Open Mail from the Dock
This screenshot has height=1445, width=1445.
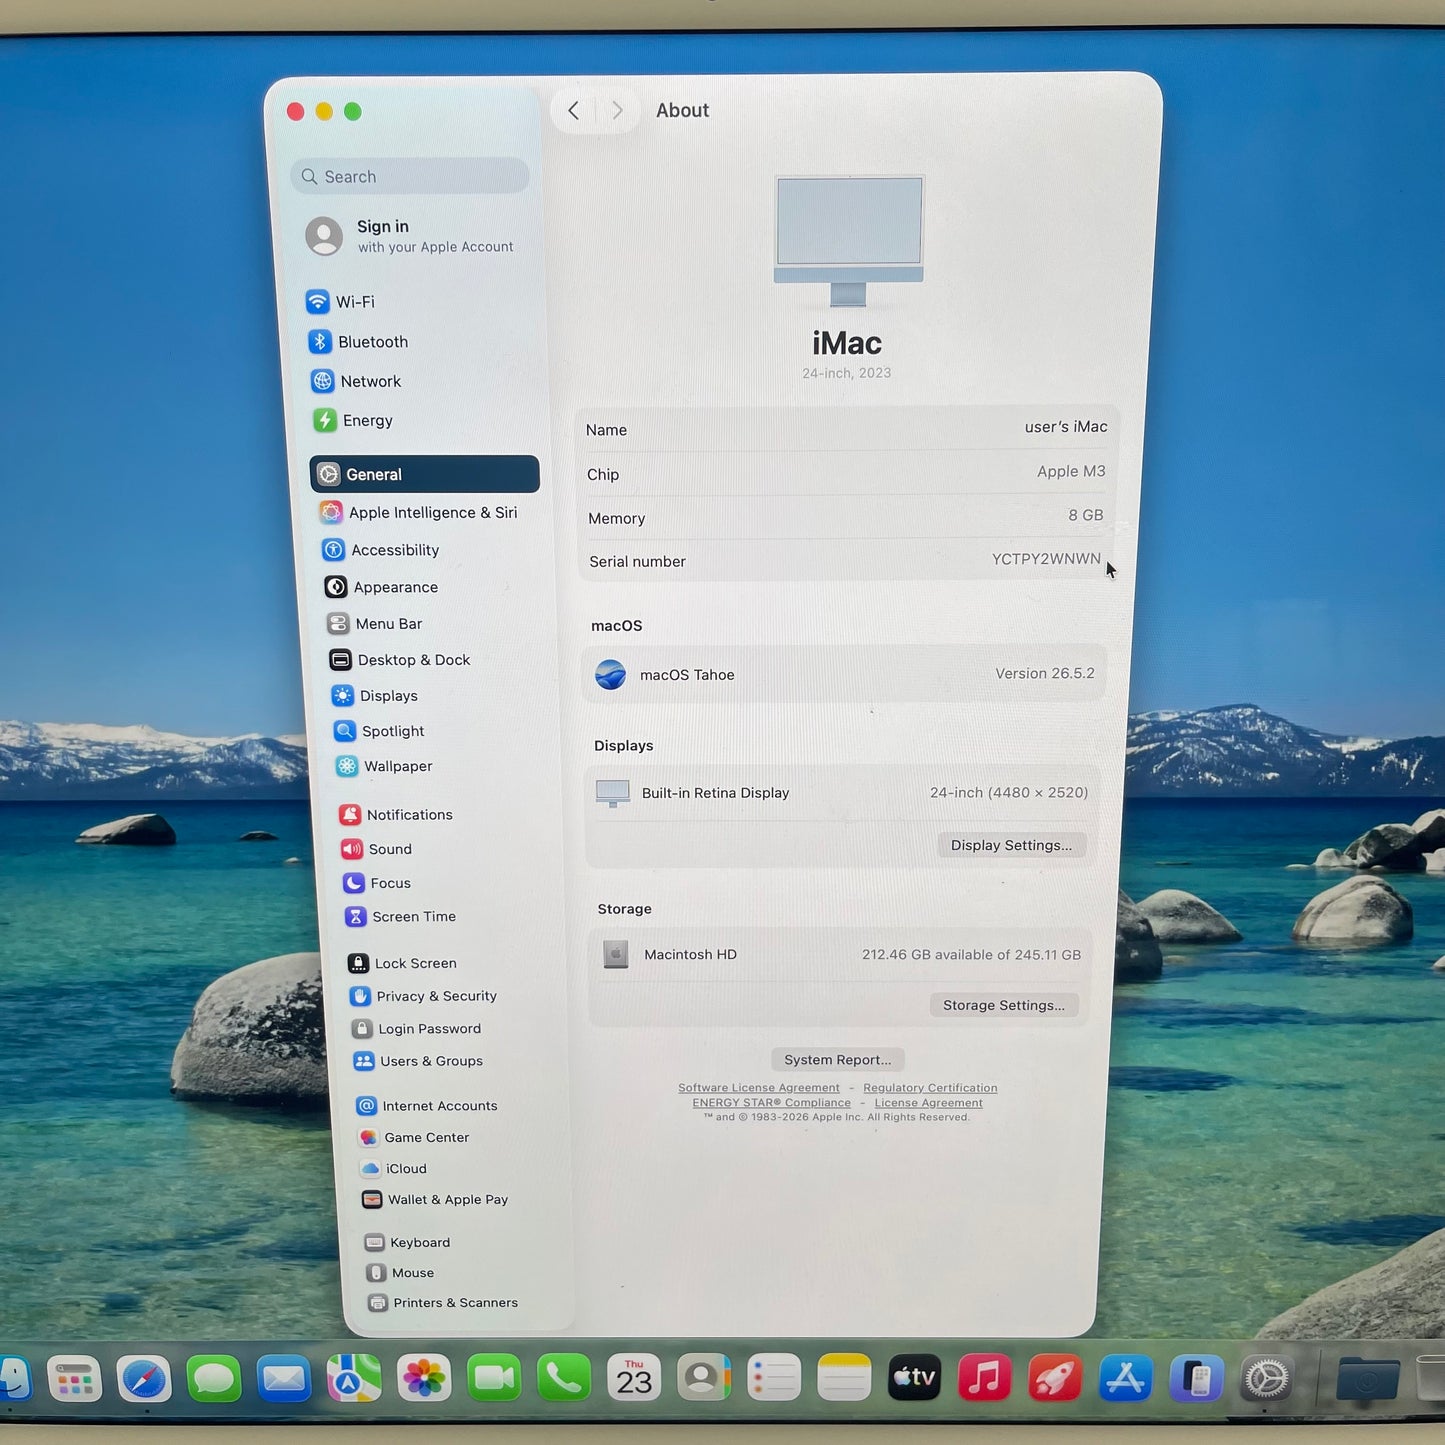point(284,1380)
